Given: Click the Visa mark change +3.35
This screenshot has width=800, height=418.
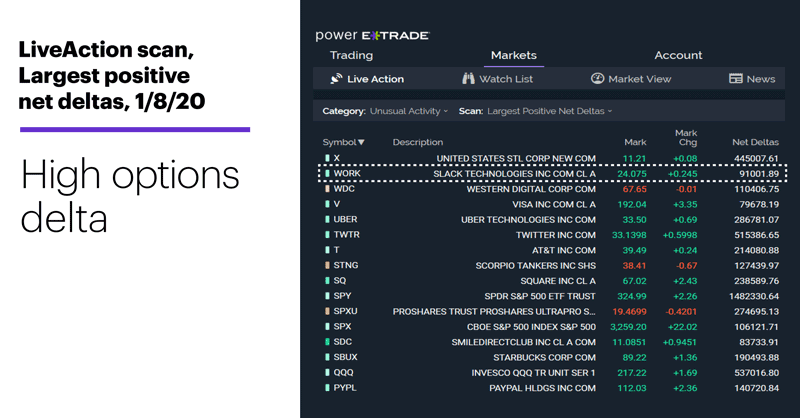Looking at the screenshot, I should click(x=685, y=205).
